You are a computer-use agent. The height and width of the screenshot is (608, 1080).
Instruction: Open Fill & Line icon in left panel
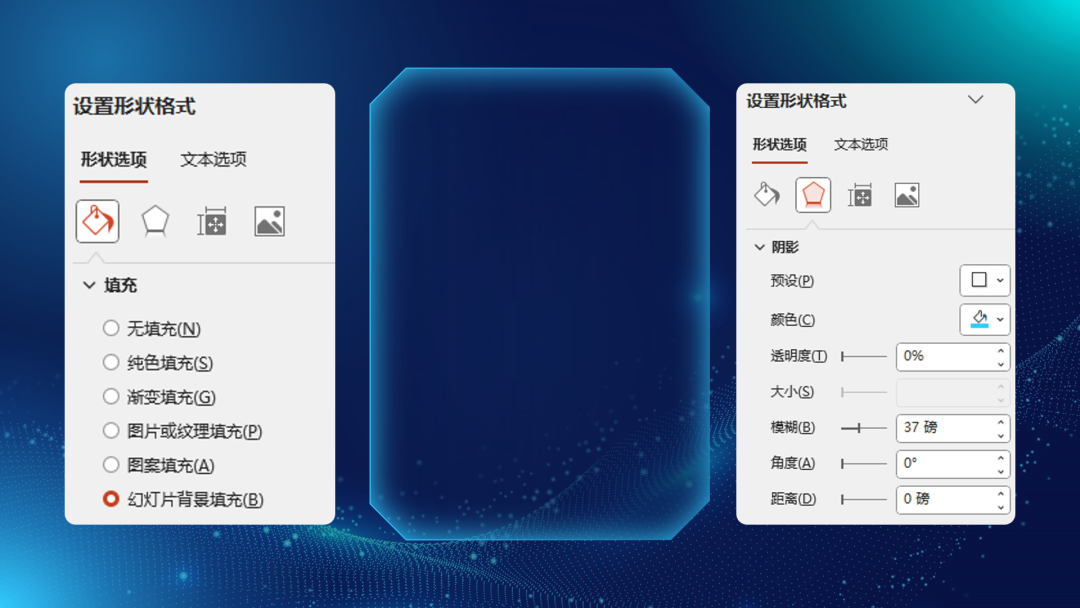tap(97, 221)
